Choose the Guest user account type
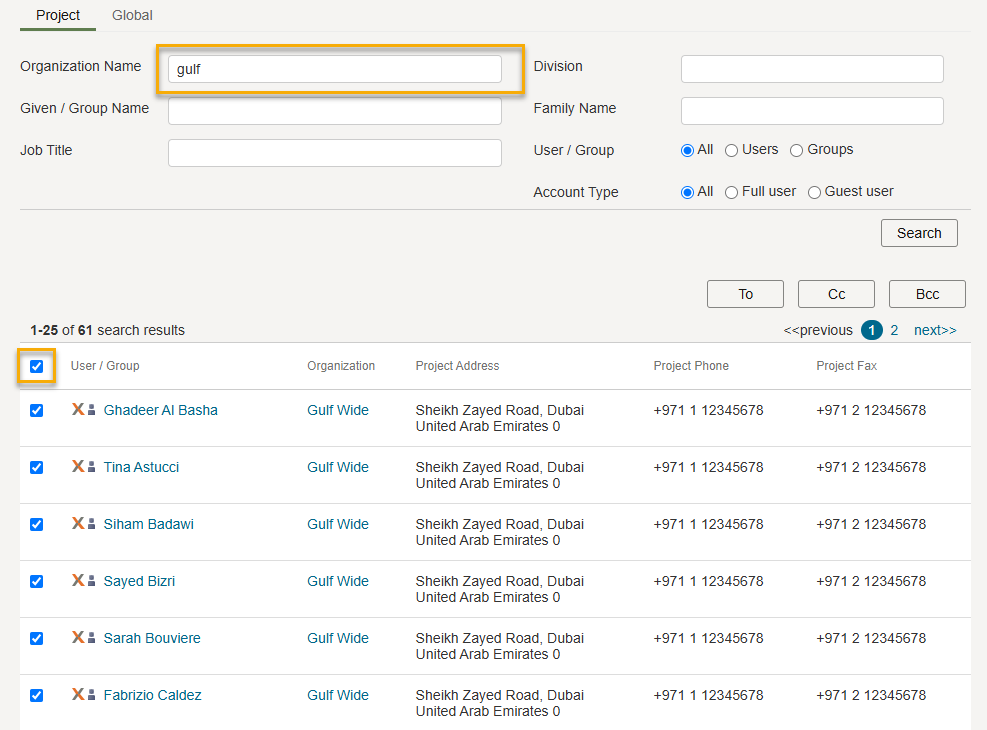Image resolution: width=987 pixels, height=730 pixels. point(815,192)
